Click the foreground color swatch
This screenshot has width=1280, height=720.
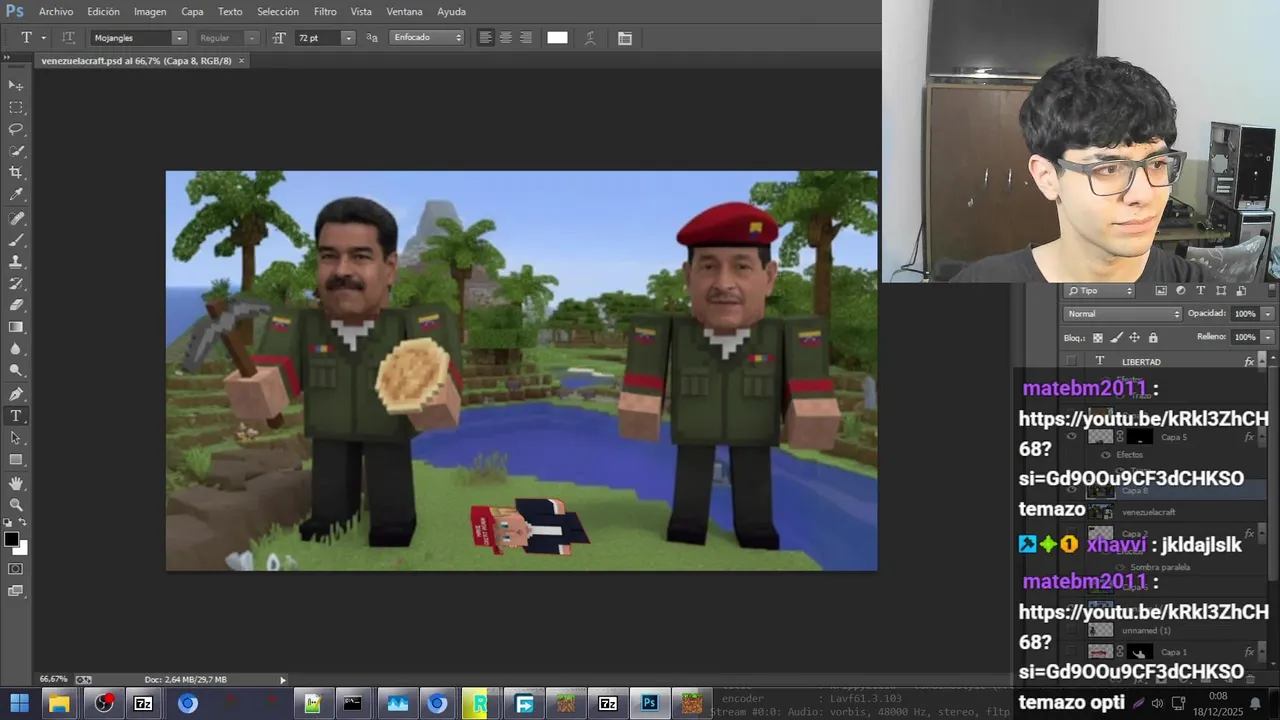[11, 539]
